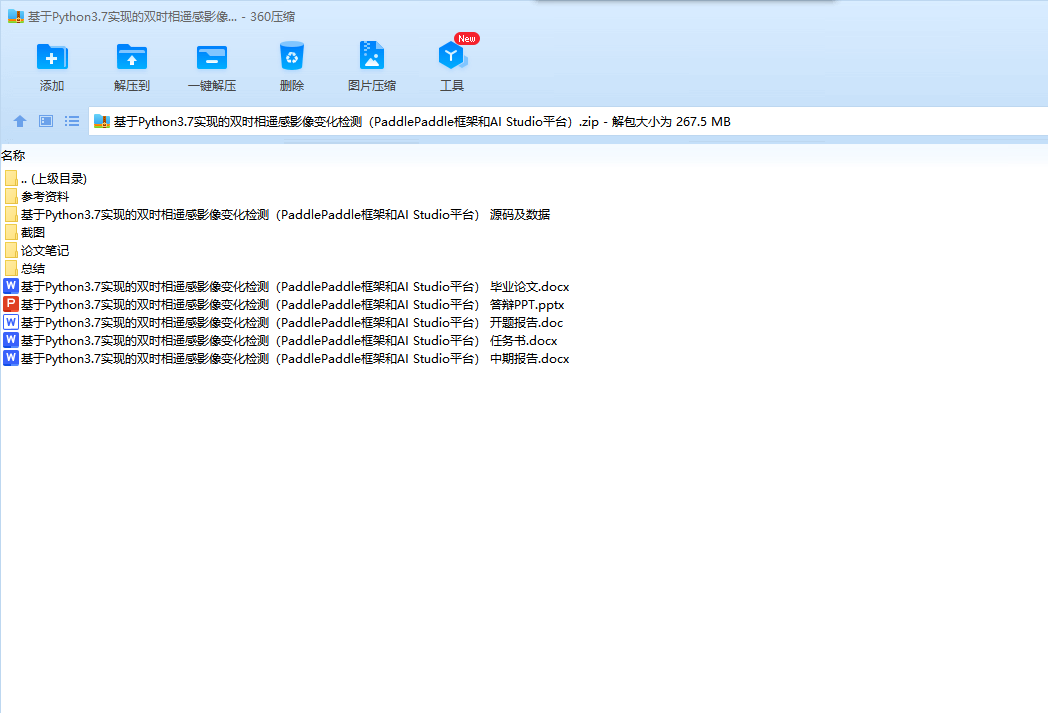Select the 论文笔记 folder icon
This screenshot has height=713, width=1048.
[x=11, y=251]
